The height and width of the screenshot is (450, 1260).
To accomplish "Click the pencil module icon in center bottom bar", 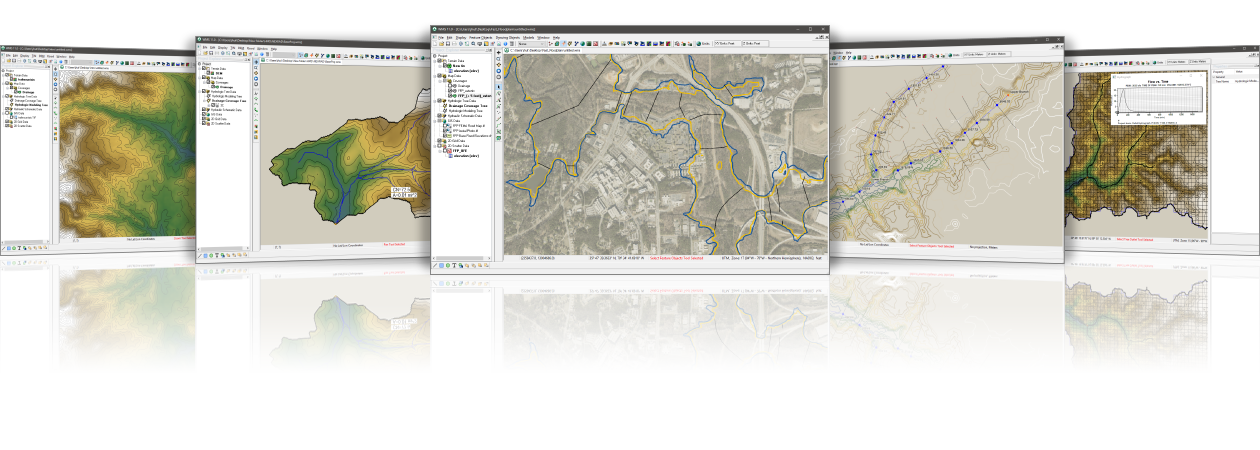I will point(435,265).
